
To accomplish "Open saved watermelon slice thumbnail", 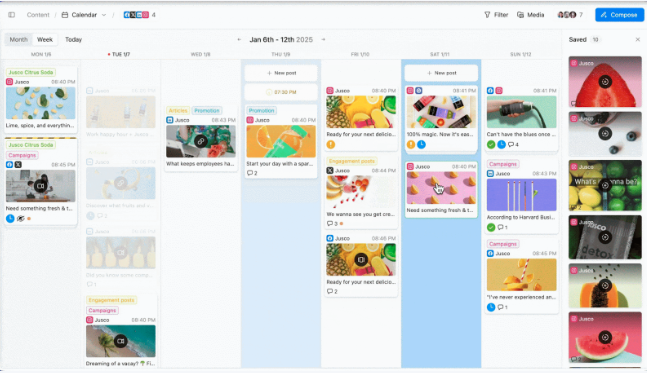I will click(605, 82).
